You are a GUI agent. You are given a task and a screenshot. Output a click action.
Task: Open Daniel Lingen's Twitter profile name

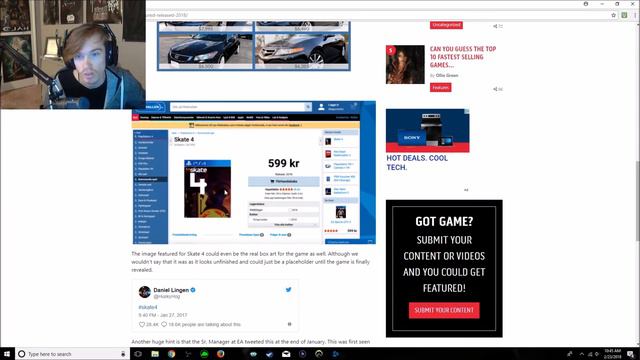[171, 290]
